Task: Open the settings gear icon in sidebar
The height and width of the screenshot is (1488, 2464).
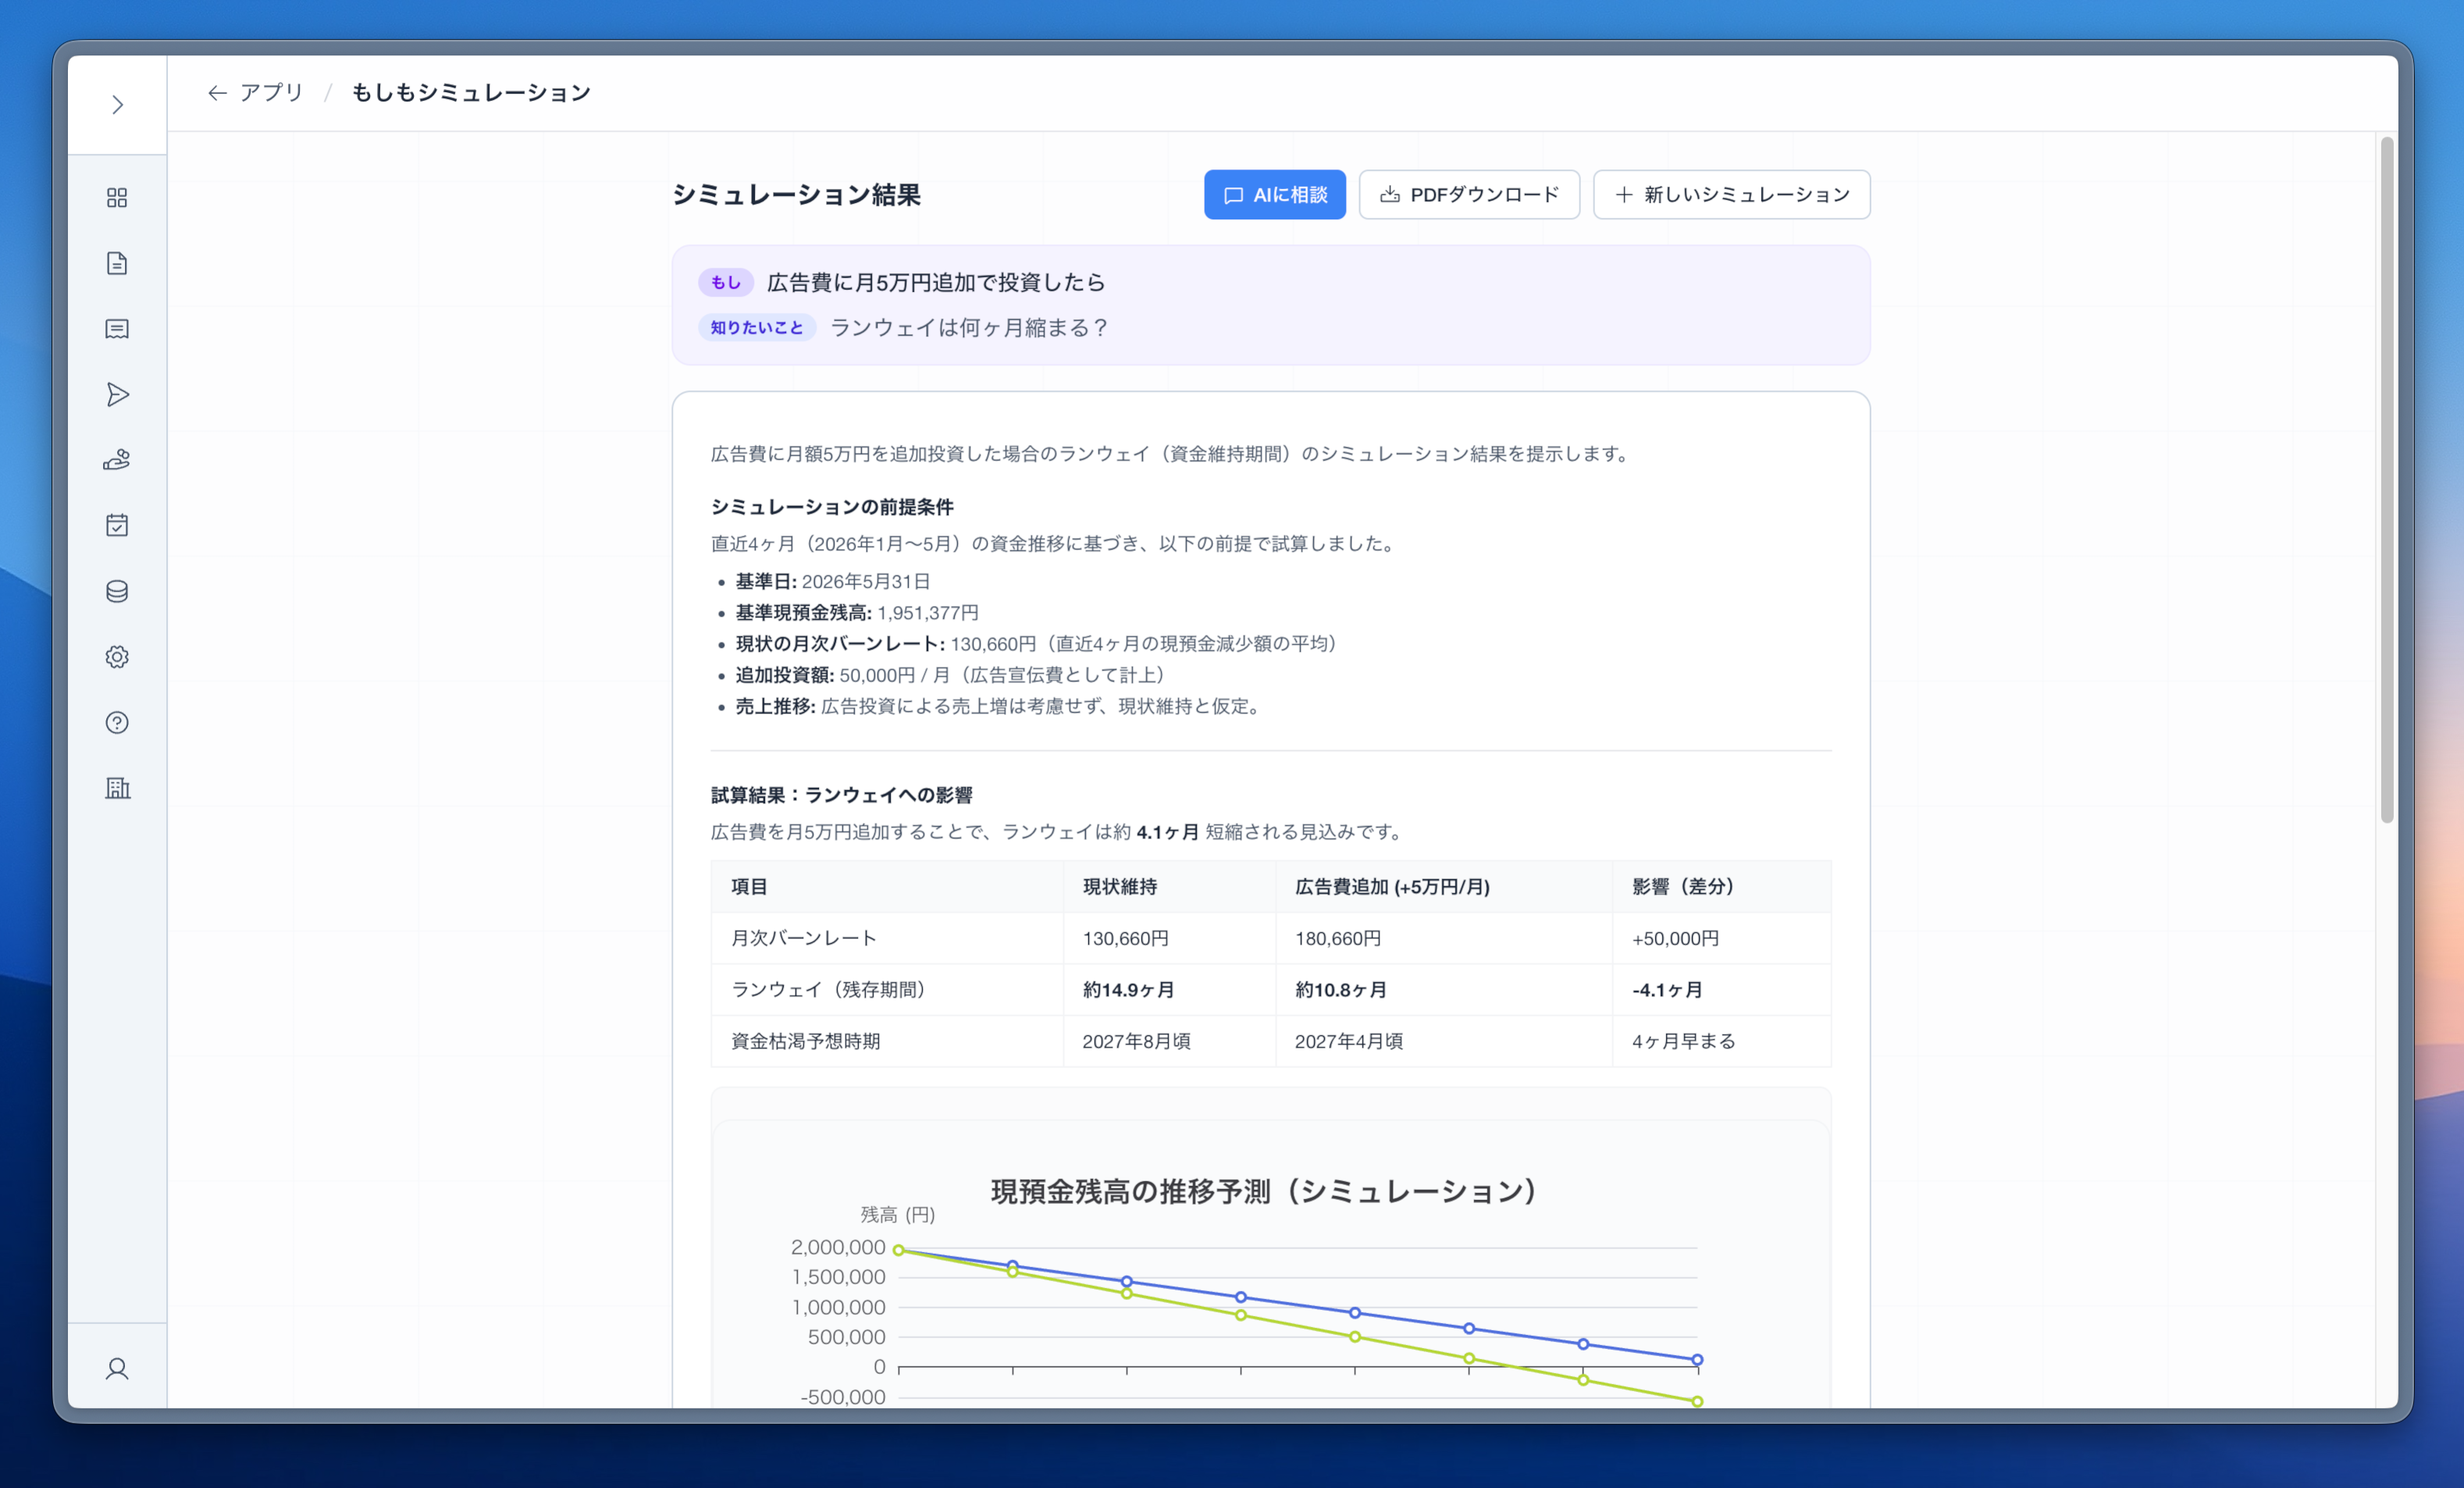Action: [x=117, y=657]
